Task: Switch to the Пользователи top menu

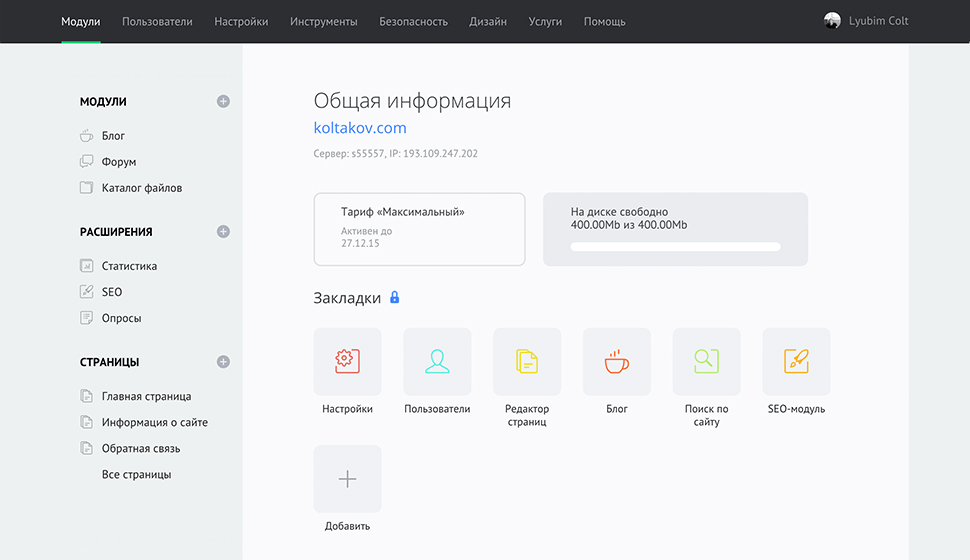Action: point(157,21)
